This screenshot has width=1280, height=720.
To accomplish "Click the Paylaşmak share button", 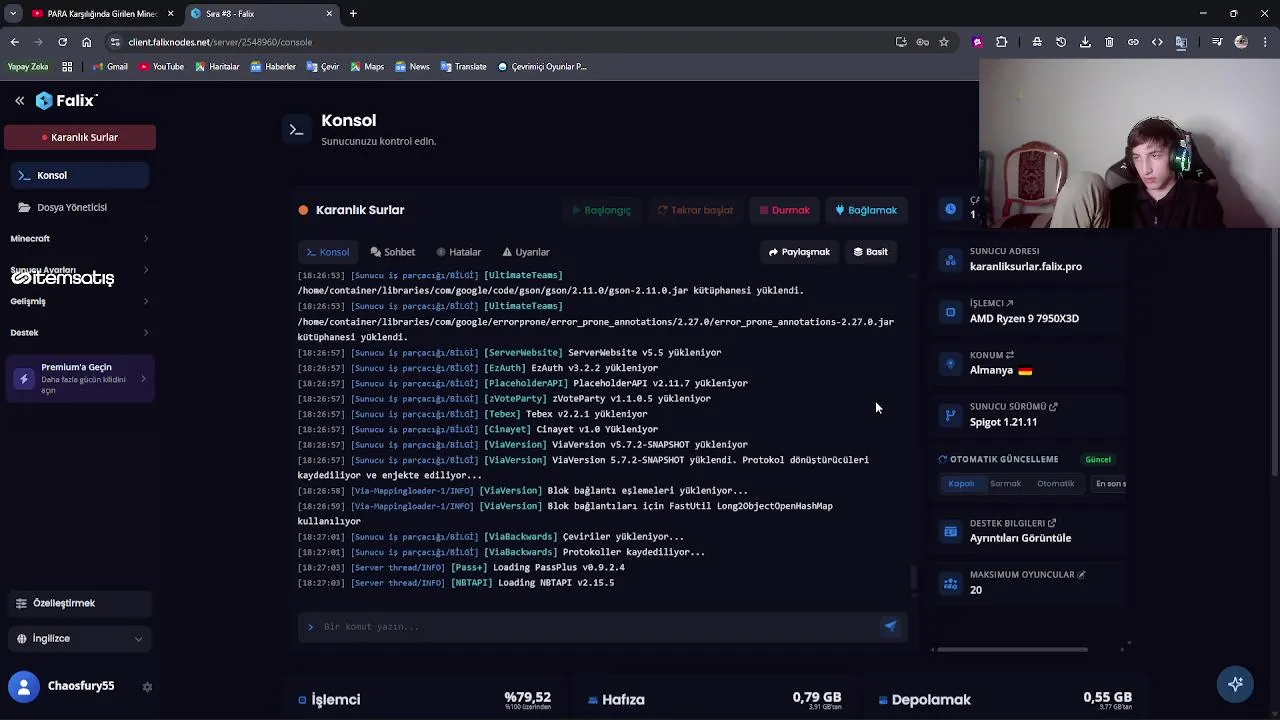I will pyautogui.click(x=799, y=252).
